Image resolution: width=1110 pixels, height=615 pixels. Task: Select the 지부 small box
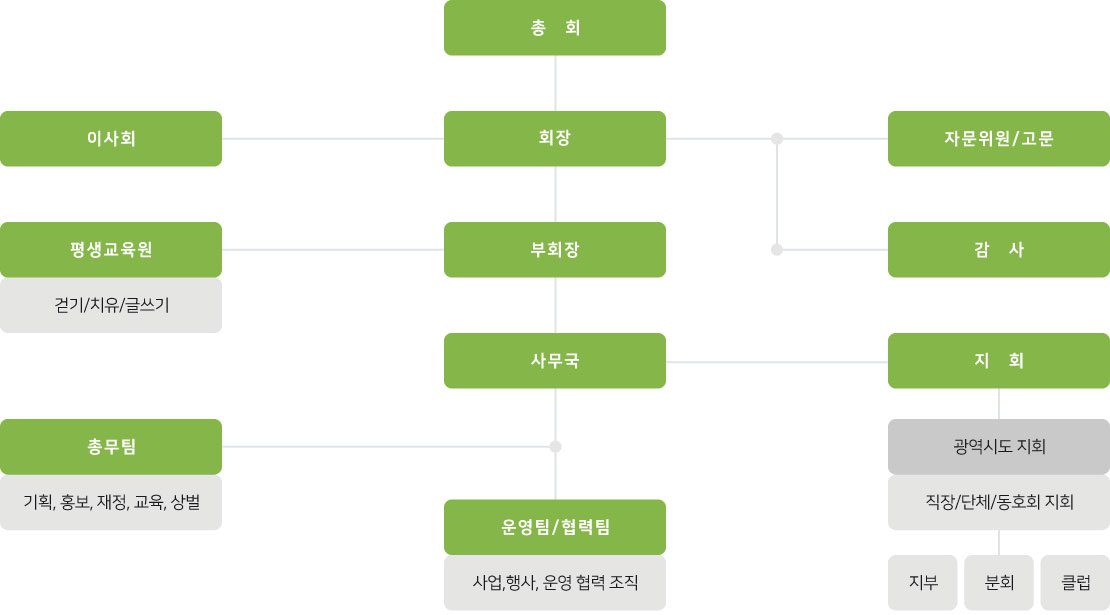coord(922,582)
